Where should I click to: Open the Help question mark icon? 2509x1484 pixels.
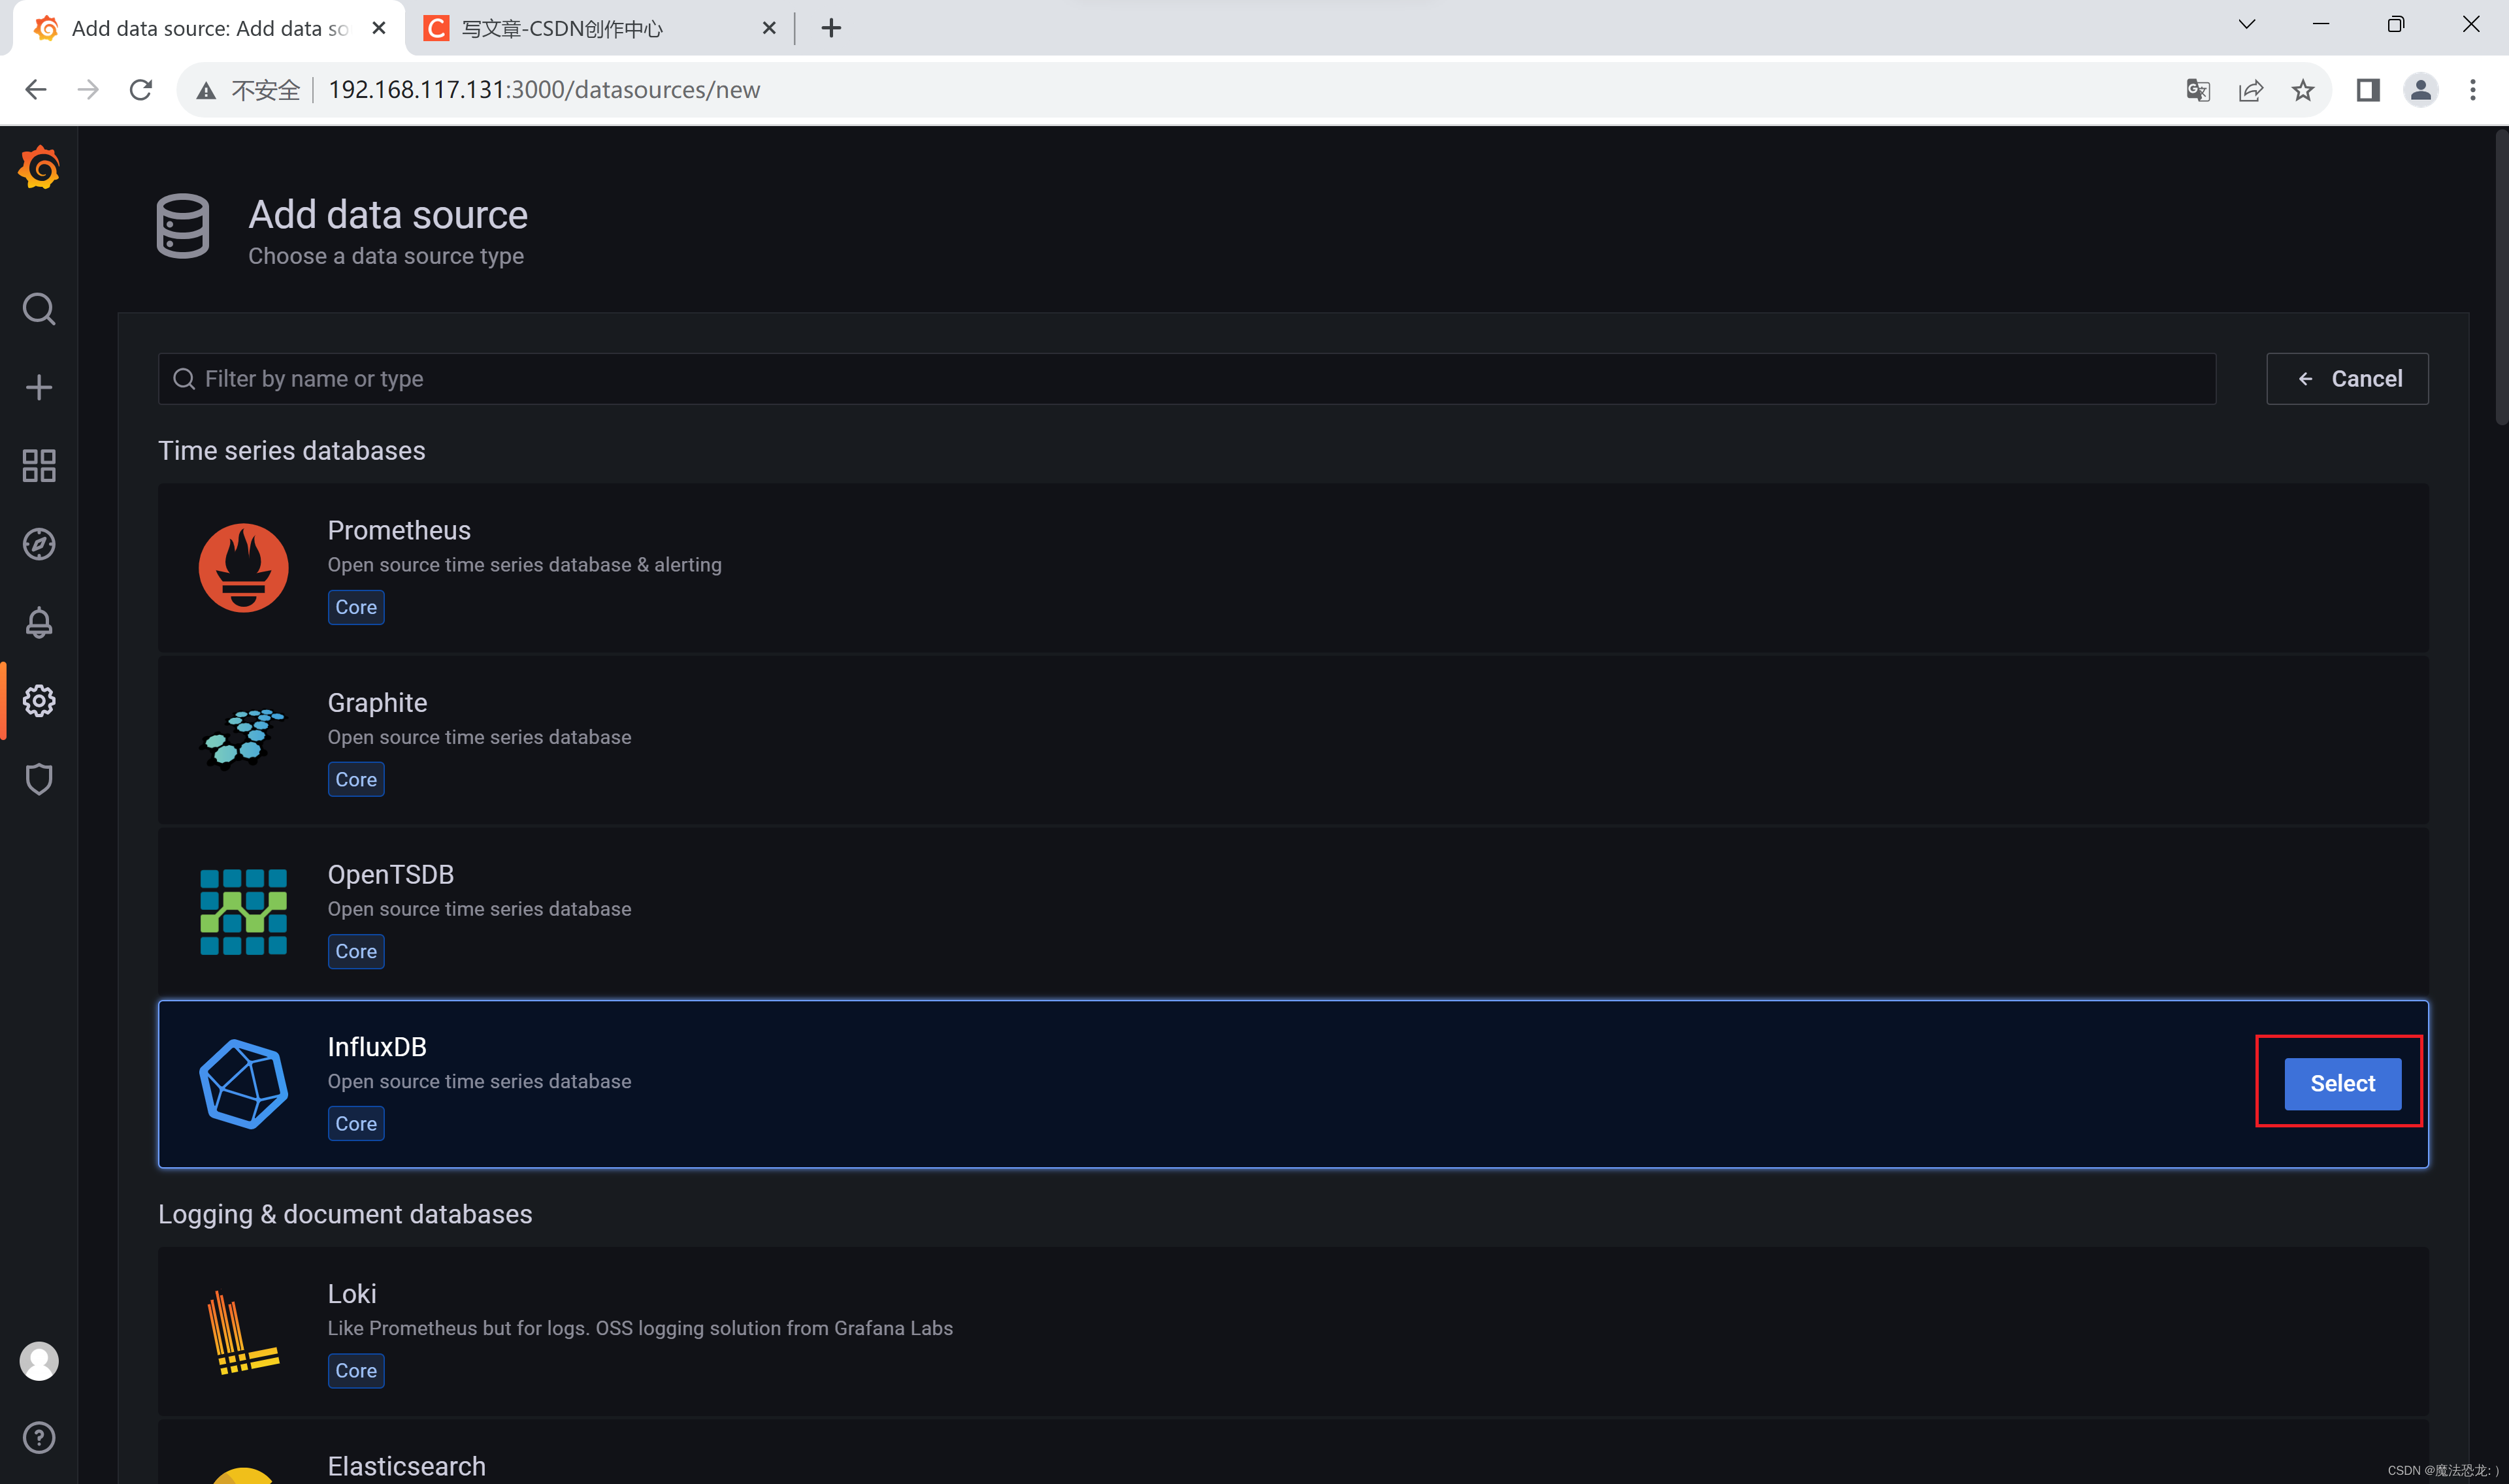pyautogui.click(x=39, y=1437)
